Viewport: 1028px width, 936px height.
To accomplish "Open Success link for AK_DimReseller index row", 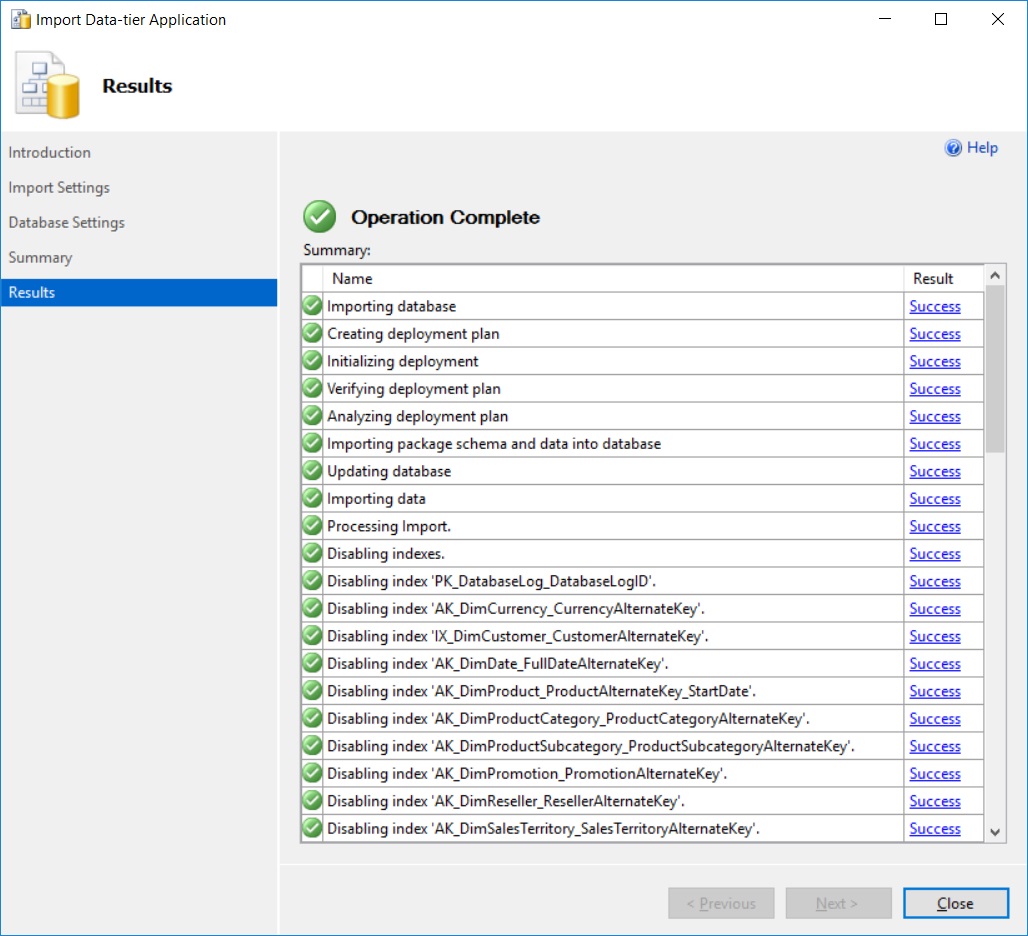I will pos(935,802).
